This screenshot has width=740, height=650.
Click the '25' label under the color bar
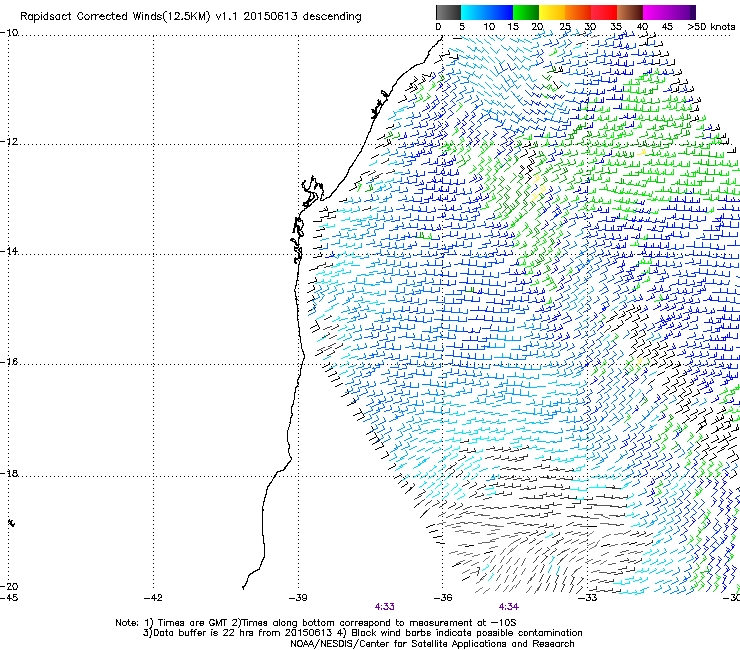[565, 27]
